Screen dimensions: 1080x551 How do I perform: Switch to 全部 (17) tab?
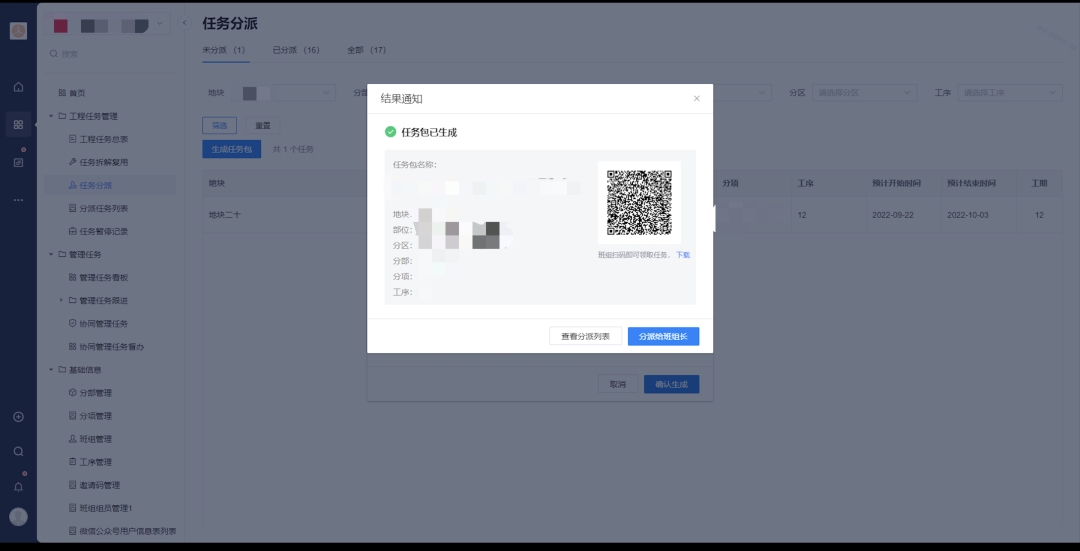pos(366,50)
